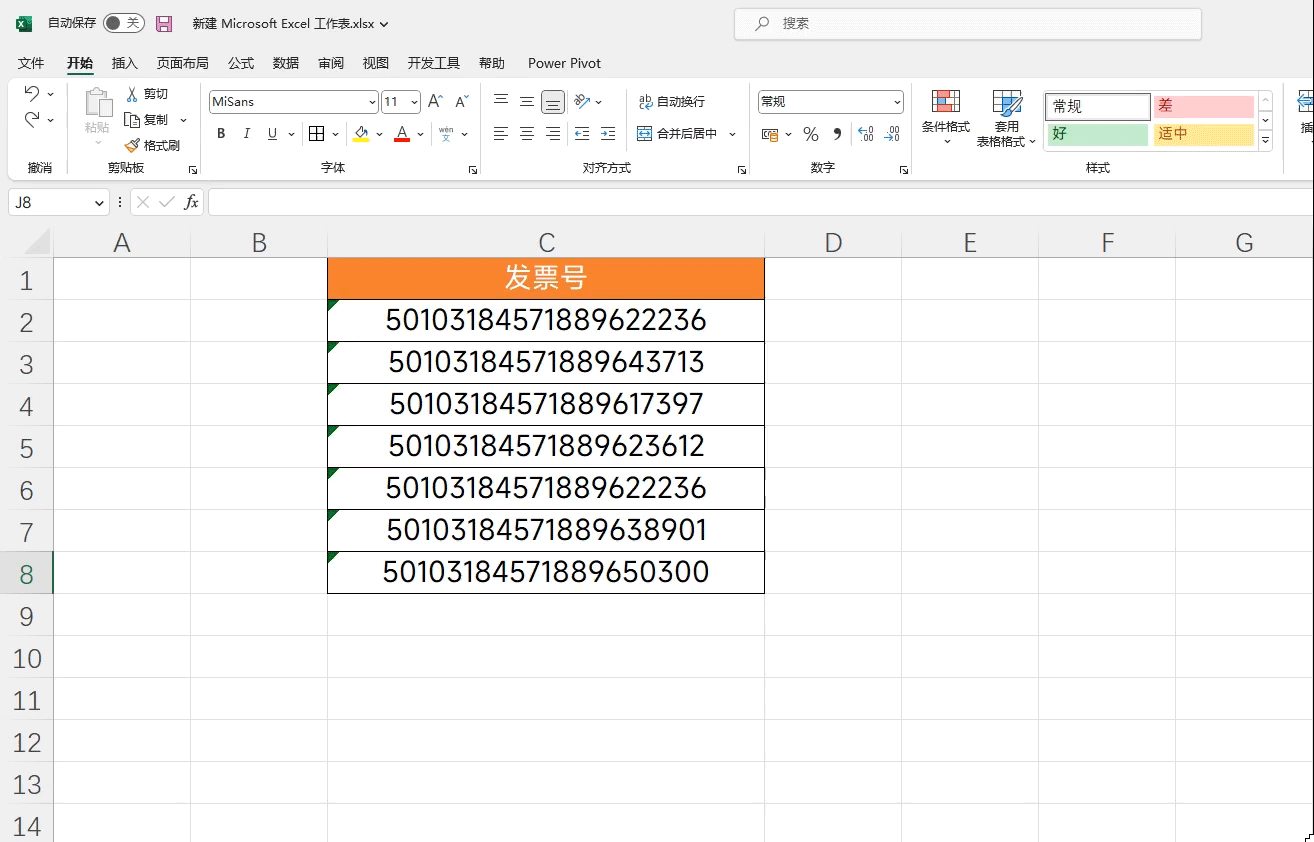1314x842 pixels.
Task: Click the text orientation icon
Action: pyautogui.click(x=582, y=101)
